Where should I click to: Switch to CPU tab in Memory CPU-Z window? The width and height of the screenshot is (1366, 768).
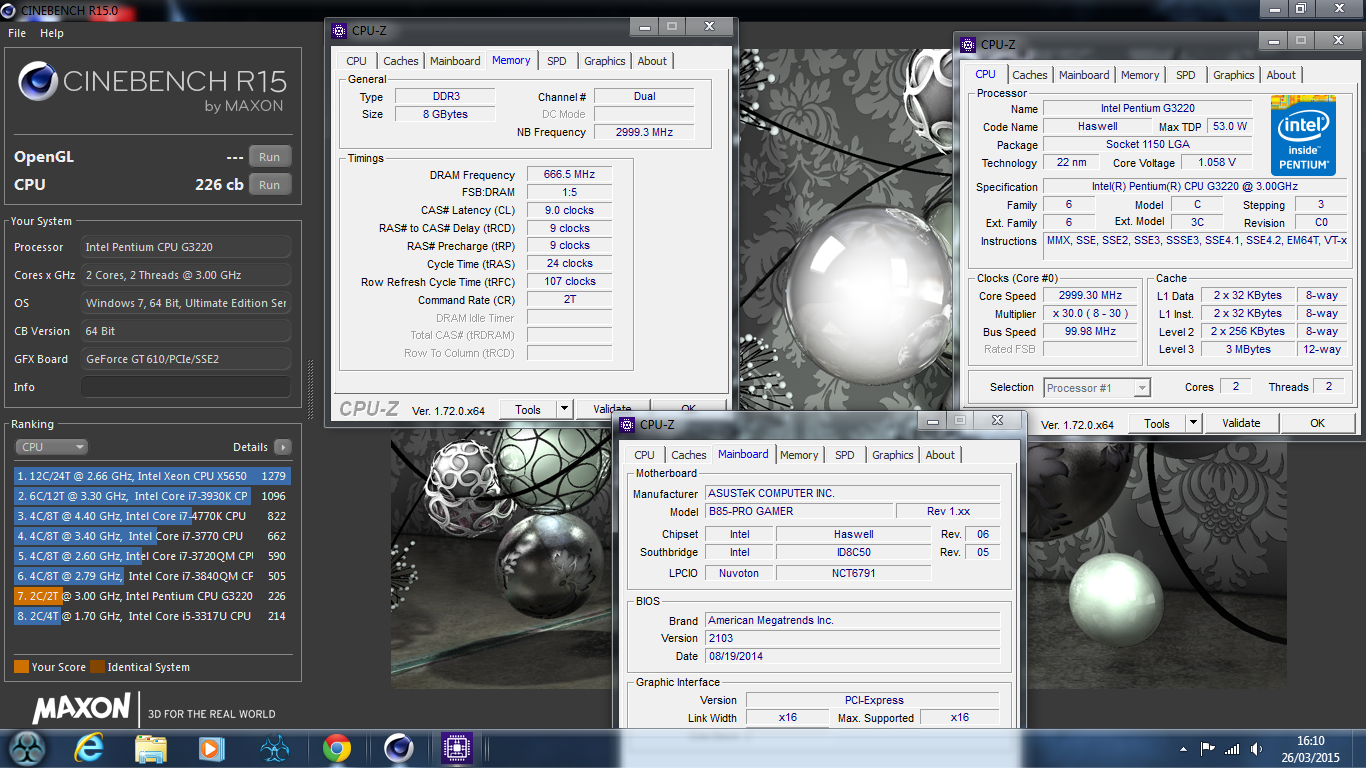tap(356, 61)
